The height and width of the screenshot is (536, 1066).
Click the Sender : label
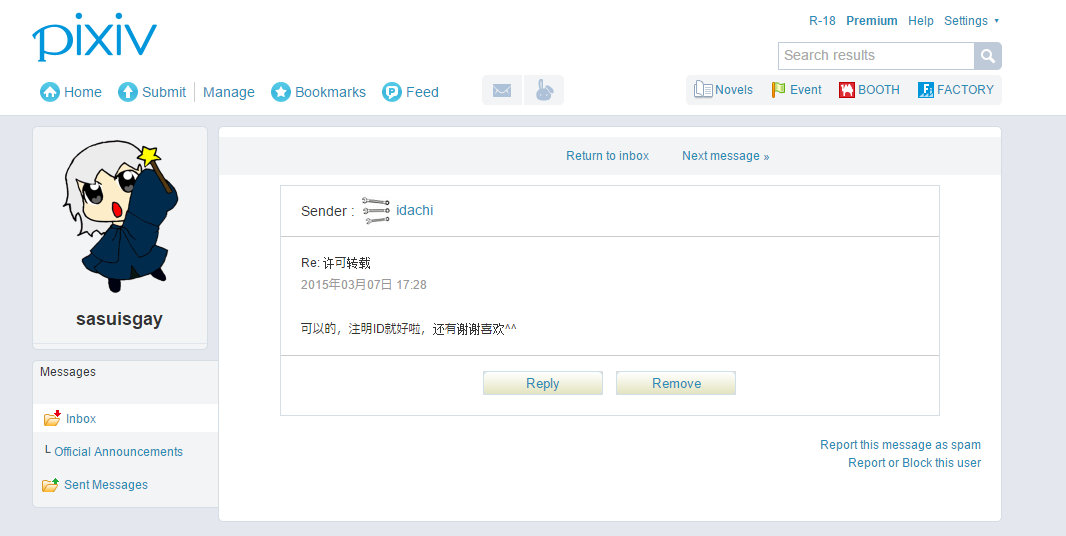click(x=328, y=211)
